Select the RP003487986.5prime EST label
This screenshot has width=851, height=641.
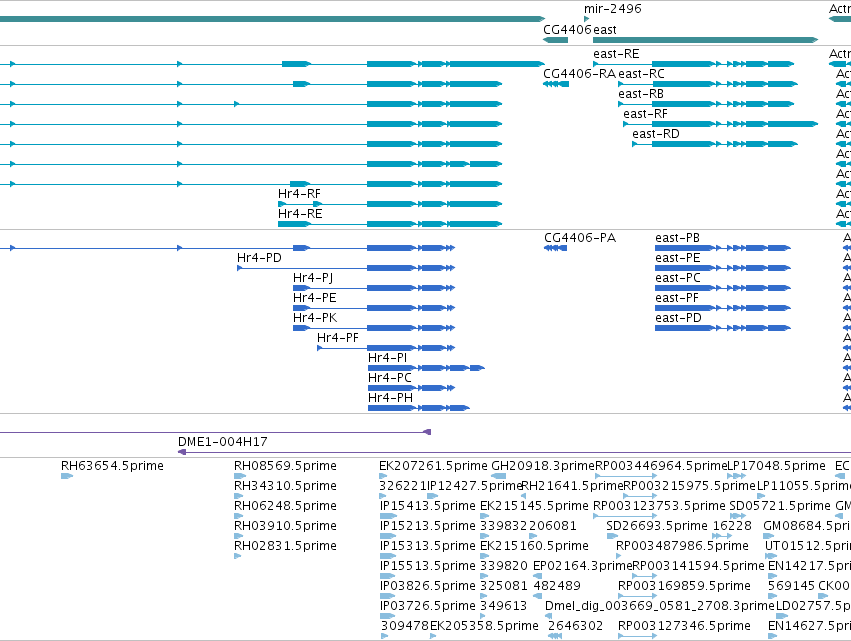coord(682,546)
